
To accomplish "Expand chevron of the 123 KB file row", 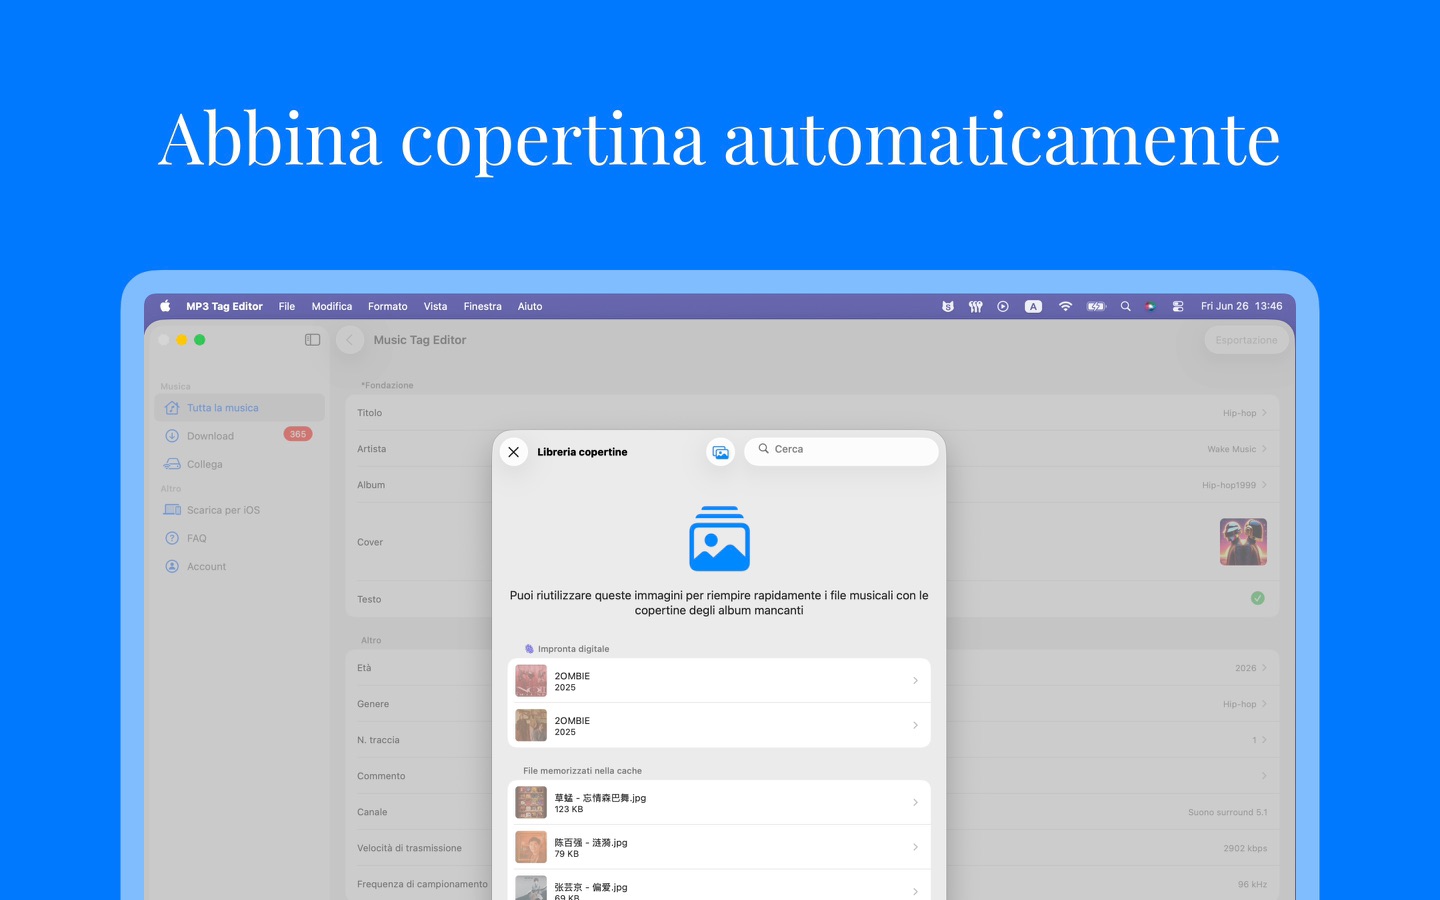I will coord(915,803).
